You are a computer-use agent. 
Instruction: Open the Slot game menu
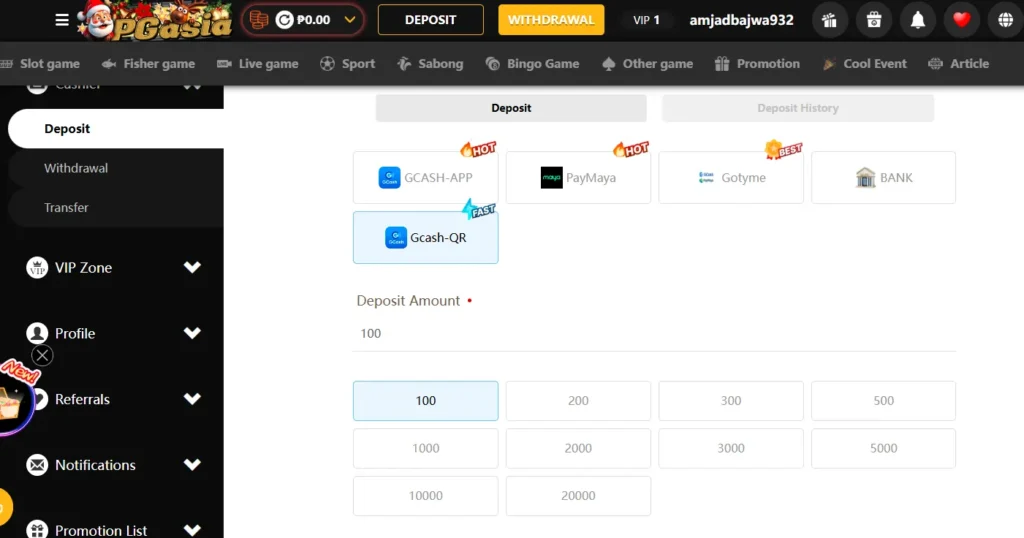pyautogui.click(x=40, y=63)
